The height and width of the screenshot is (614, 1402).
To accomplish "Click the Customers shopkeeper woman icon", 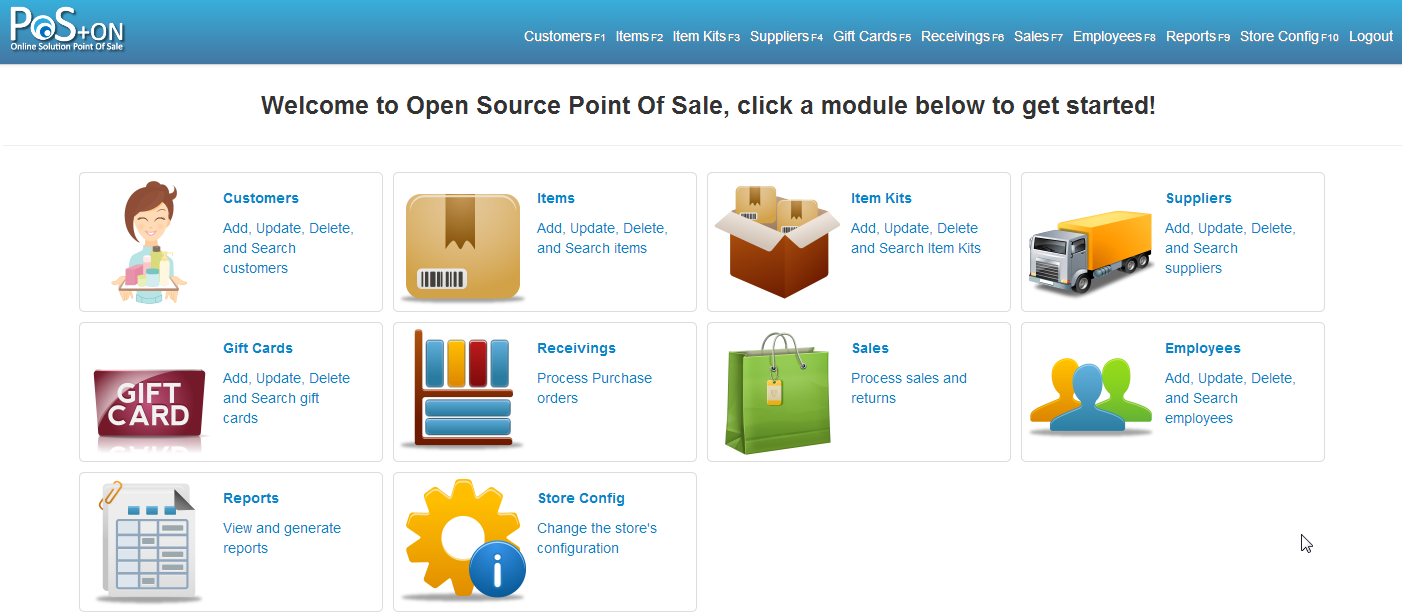I will (149, 242).
